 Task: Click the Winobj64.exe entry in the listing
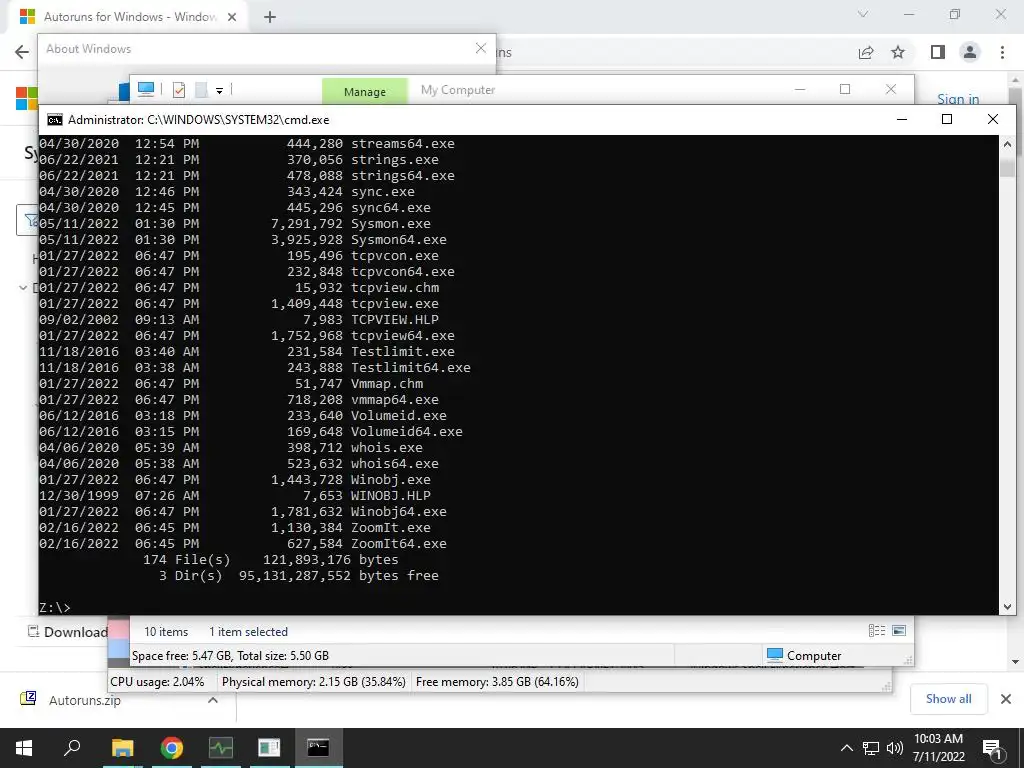click(398, 511)
